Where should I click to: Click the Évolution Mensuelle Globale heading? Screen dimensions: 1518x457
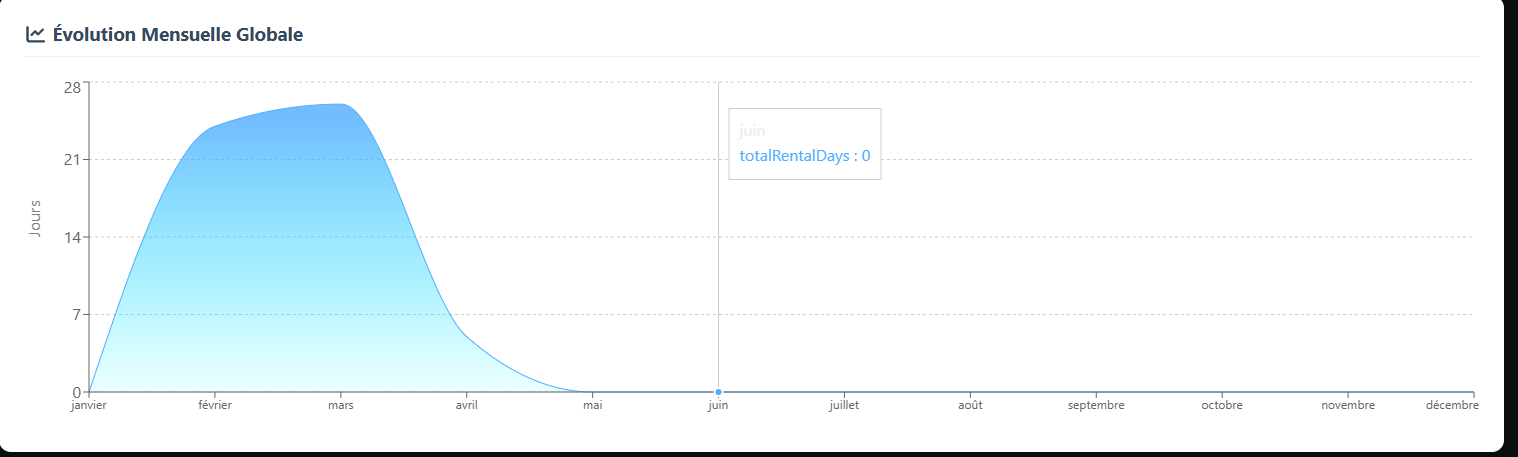click(178, 35)
